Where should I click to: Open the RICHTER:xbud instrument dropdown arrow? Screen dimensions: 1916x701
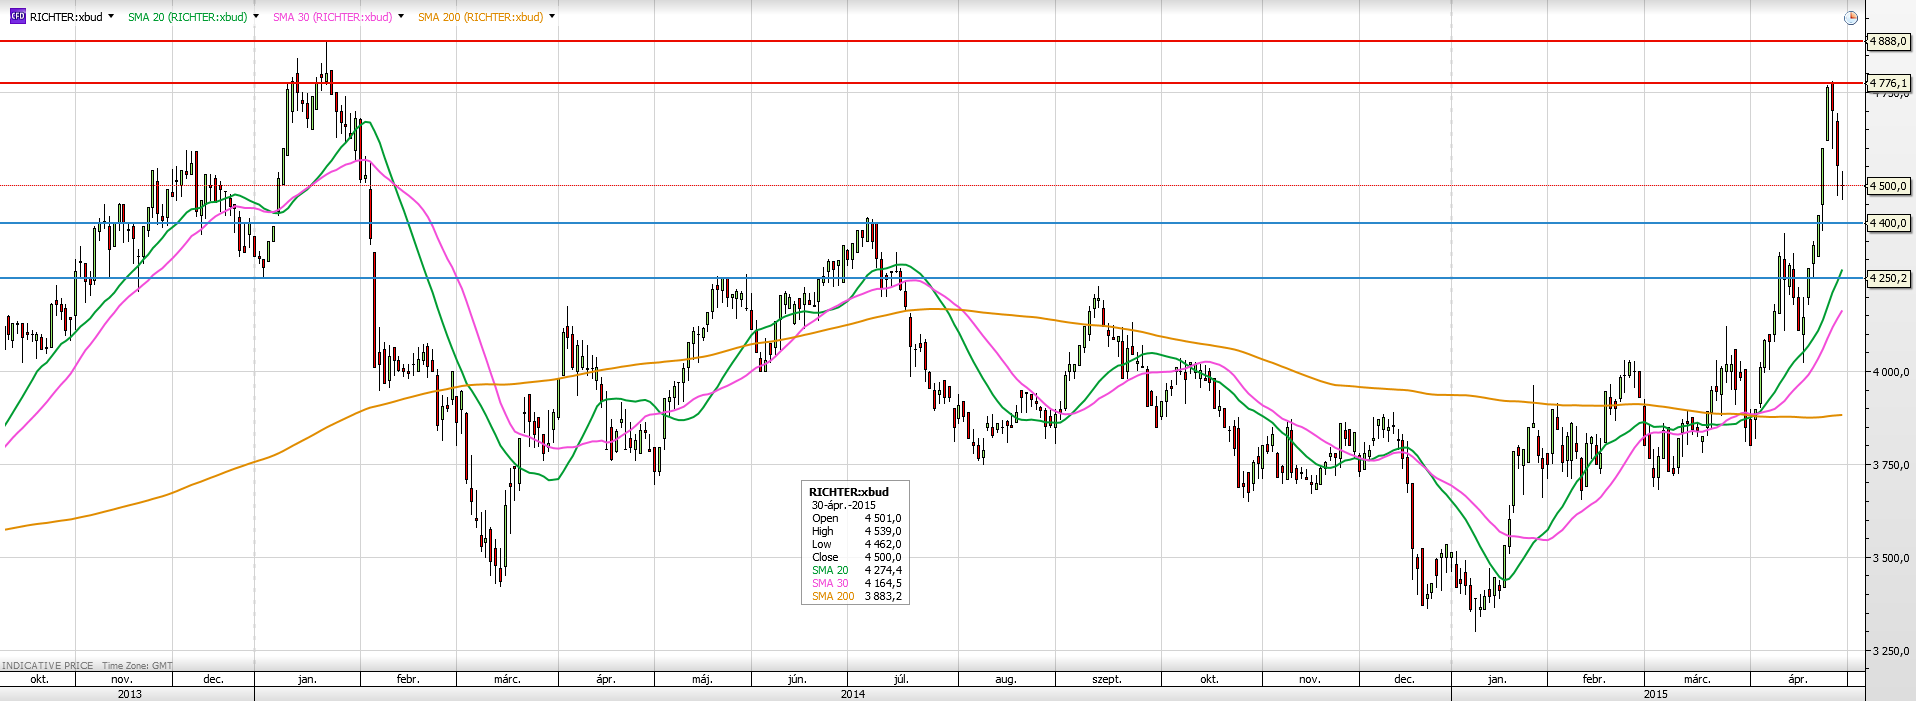(x=110, y=17)
